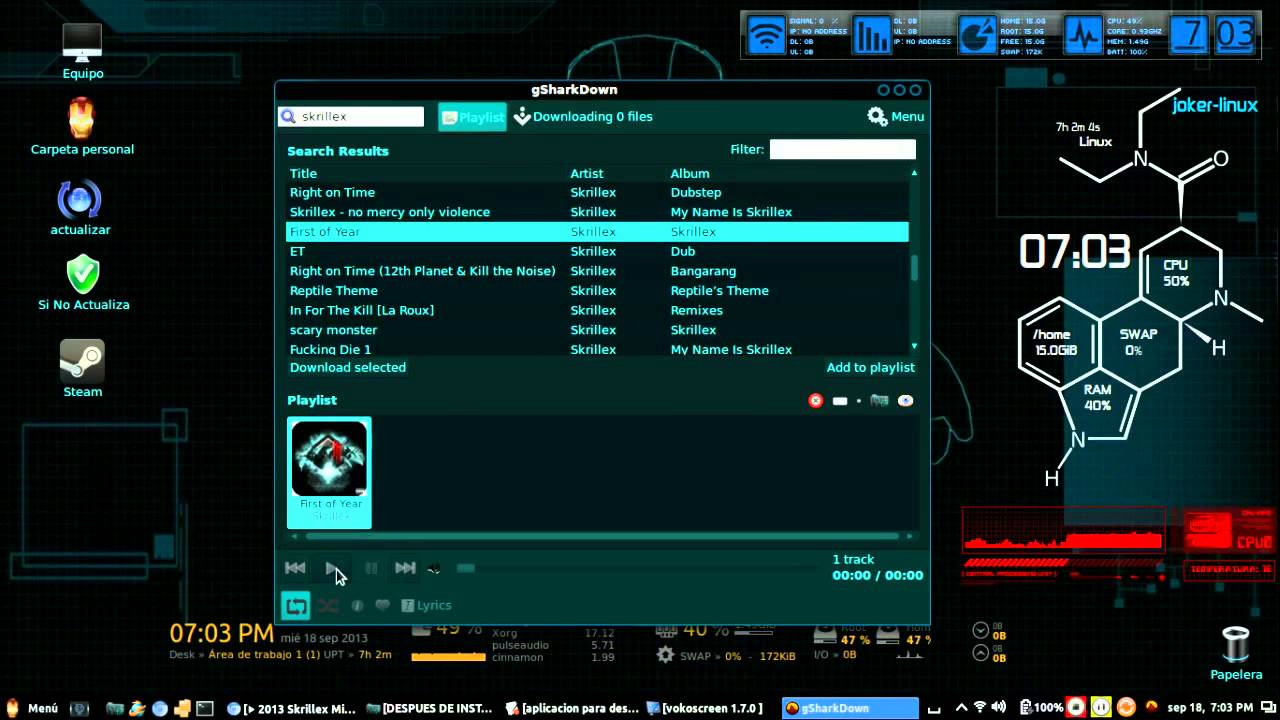Viewport: 1280px width, 720px height.
Task: Click the playlist folder icon
Action: pyautogui.click(x=879, y=400)
